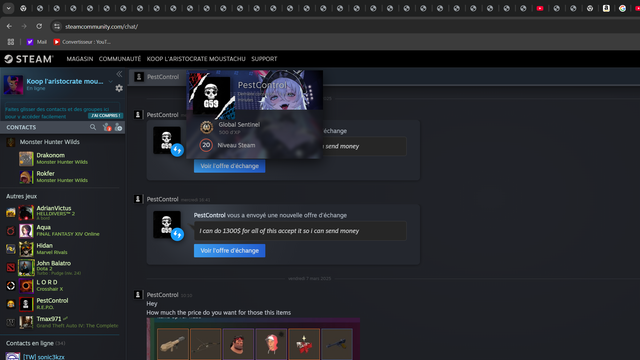640x360 pixels.
Task: Click the Dota 2 icon beside John Balatro
Action: [11, 268]
